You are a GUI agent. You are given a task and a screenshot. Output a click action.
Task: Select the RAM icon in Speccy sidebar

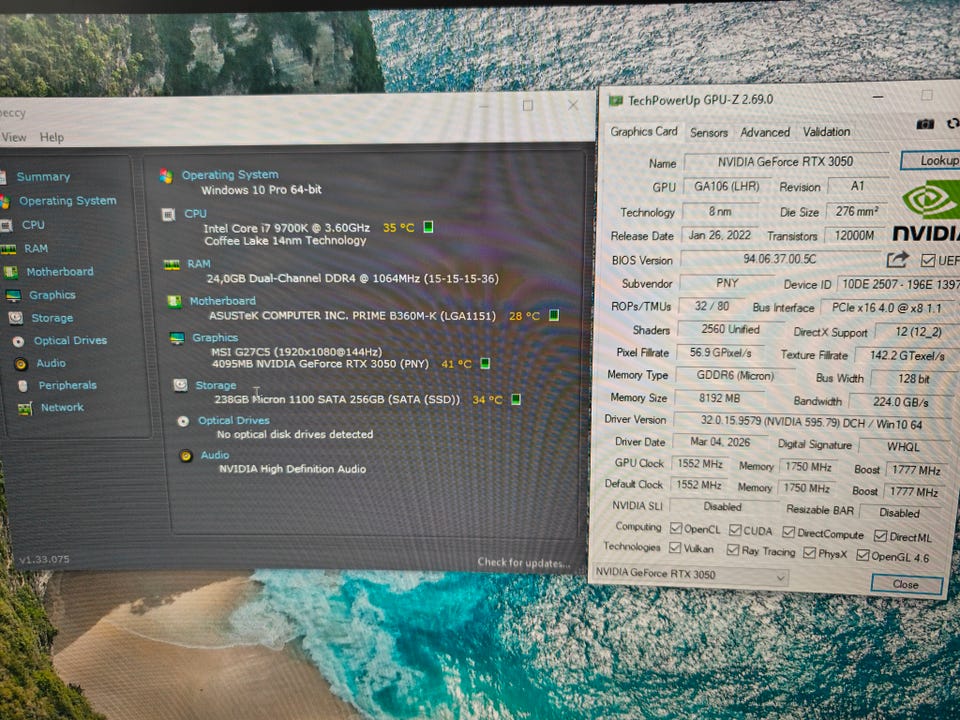(x=8, y=249)
